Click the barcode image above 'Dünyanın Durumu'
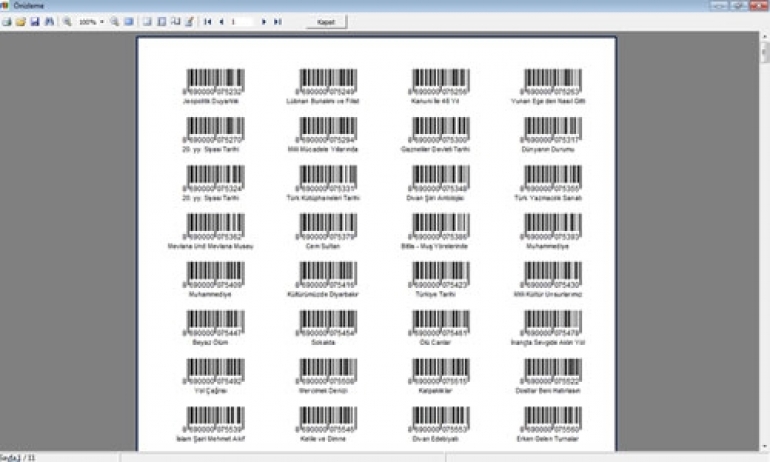770x462 pixels. point(553,128)
